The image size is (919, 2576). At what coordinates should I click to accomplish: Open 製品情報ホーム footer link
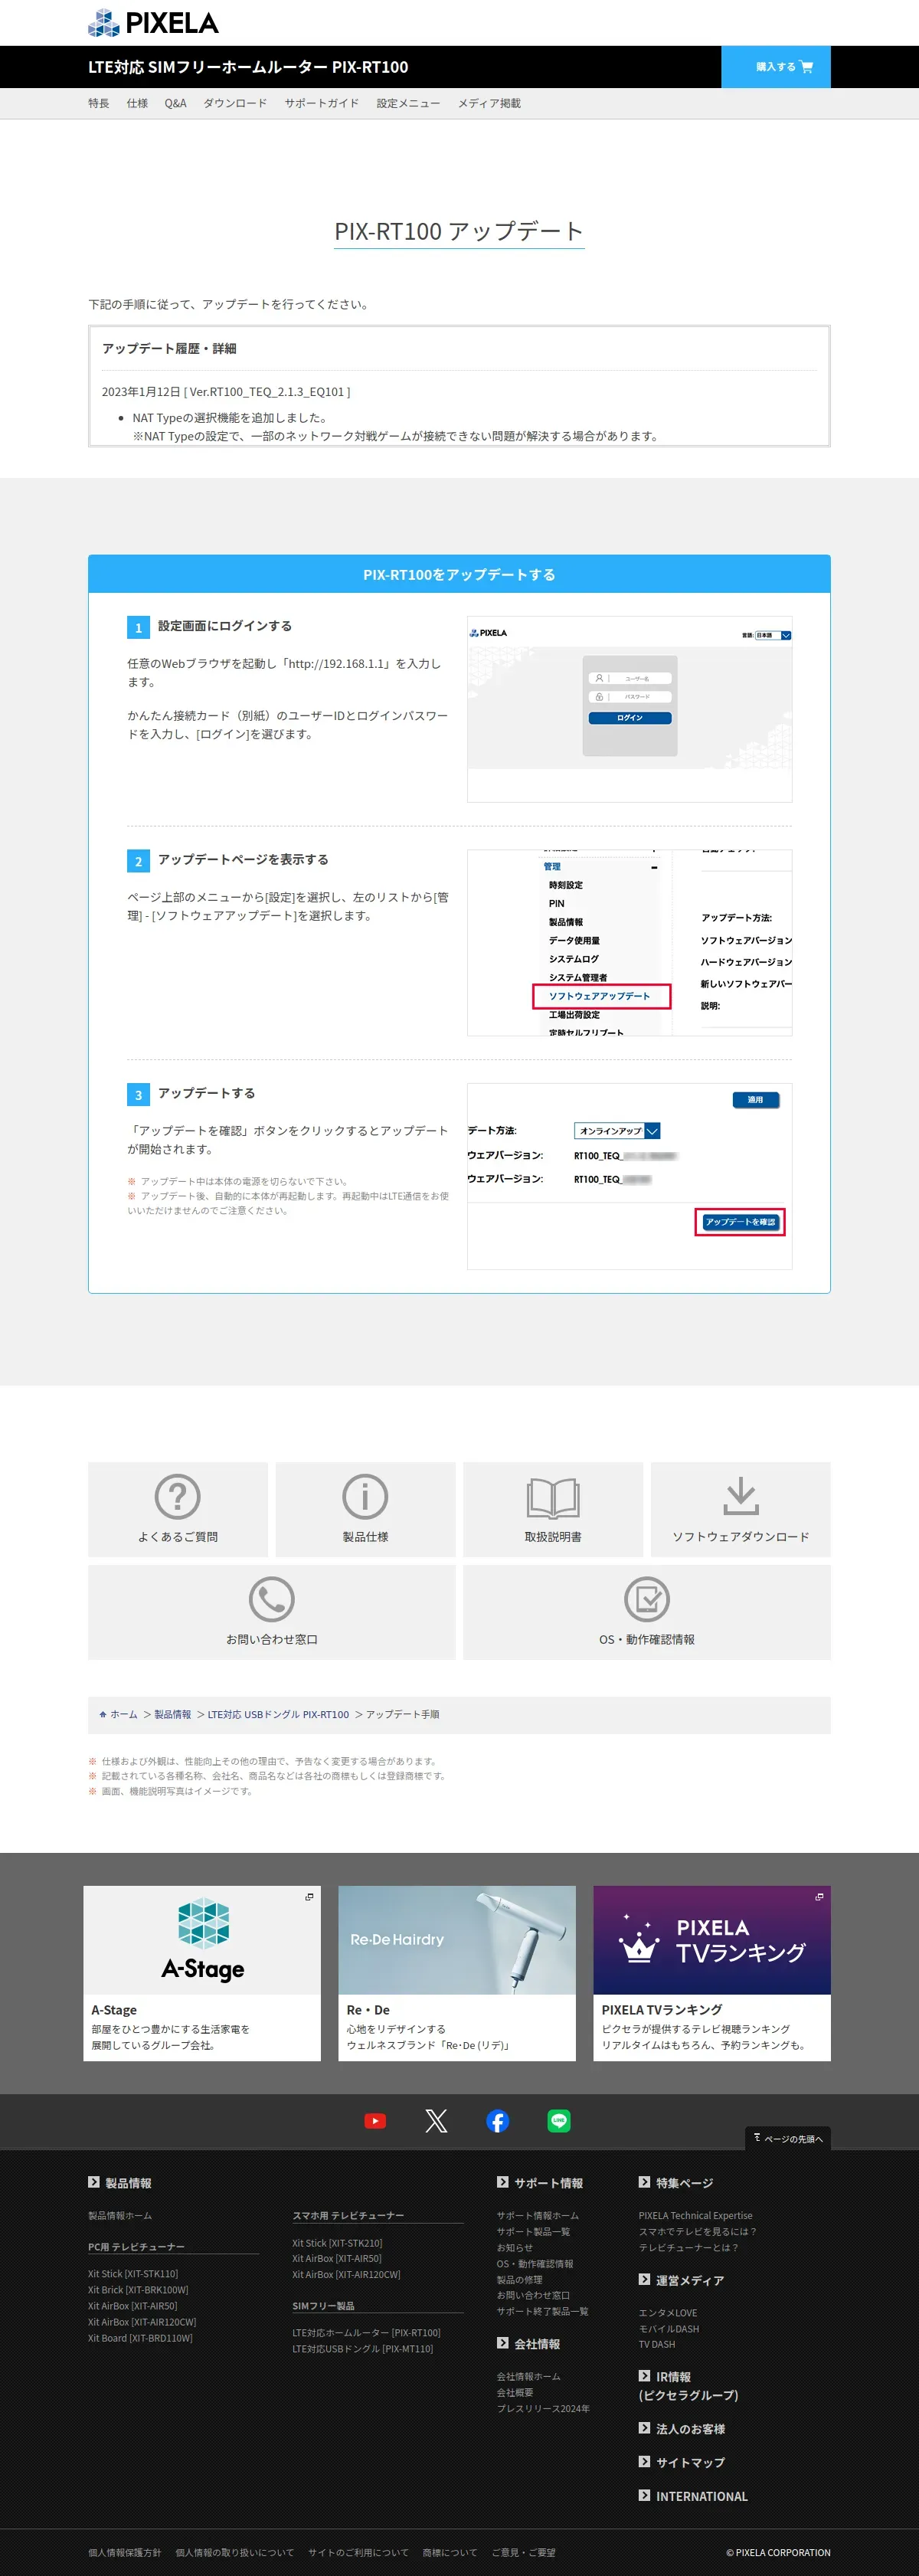(x=120, y=2216)
